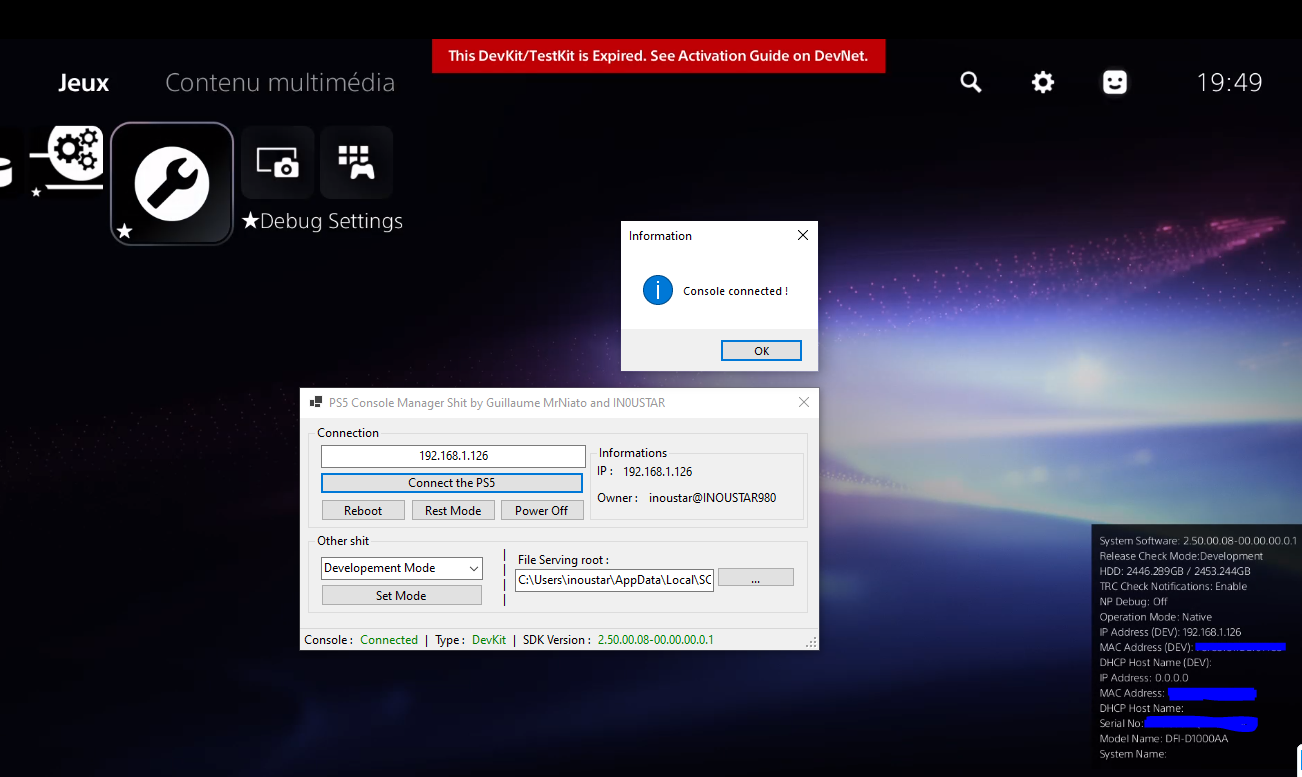Click OK in the Information dialog
Image resolution: width=1302 pixels, height=777 pixels.
[761, 351]
